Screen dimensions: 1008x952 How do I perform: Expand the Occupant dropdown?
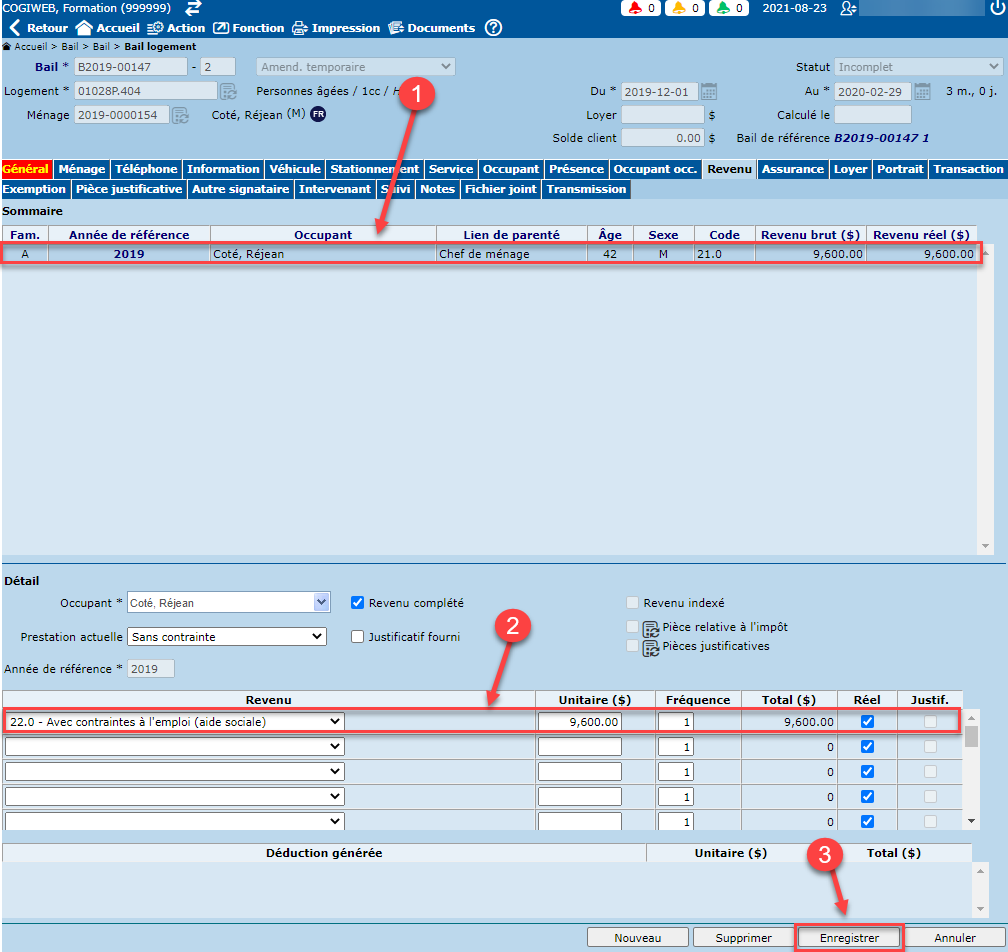click(321, 603)
